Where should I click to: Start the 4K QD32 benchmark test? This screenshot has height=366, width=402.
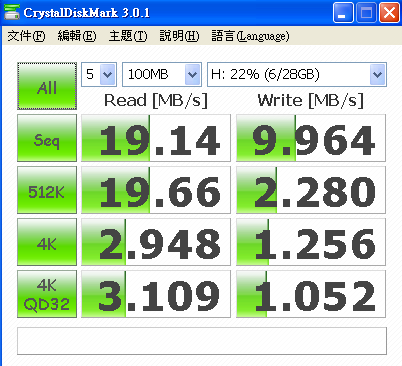pyautogui.click(x=47, y=294)
